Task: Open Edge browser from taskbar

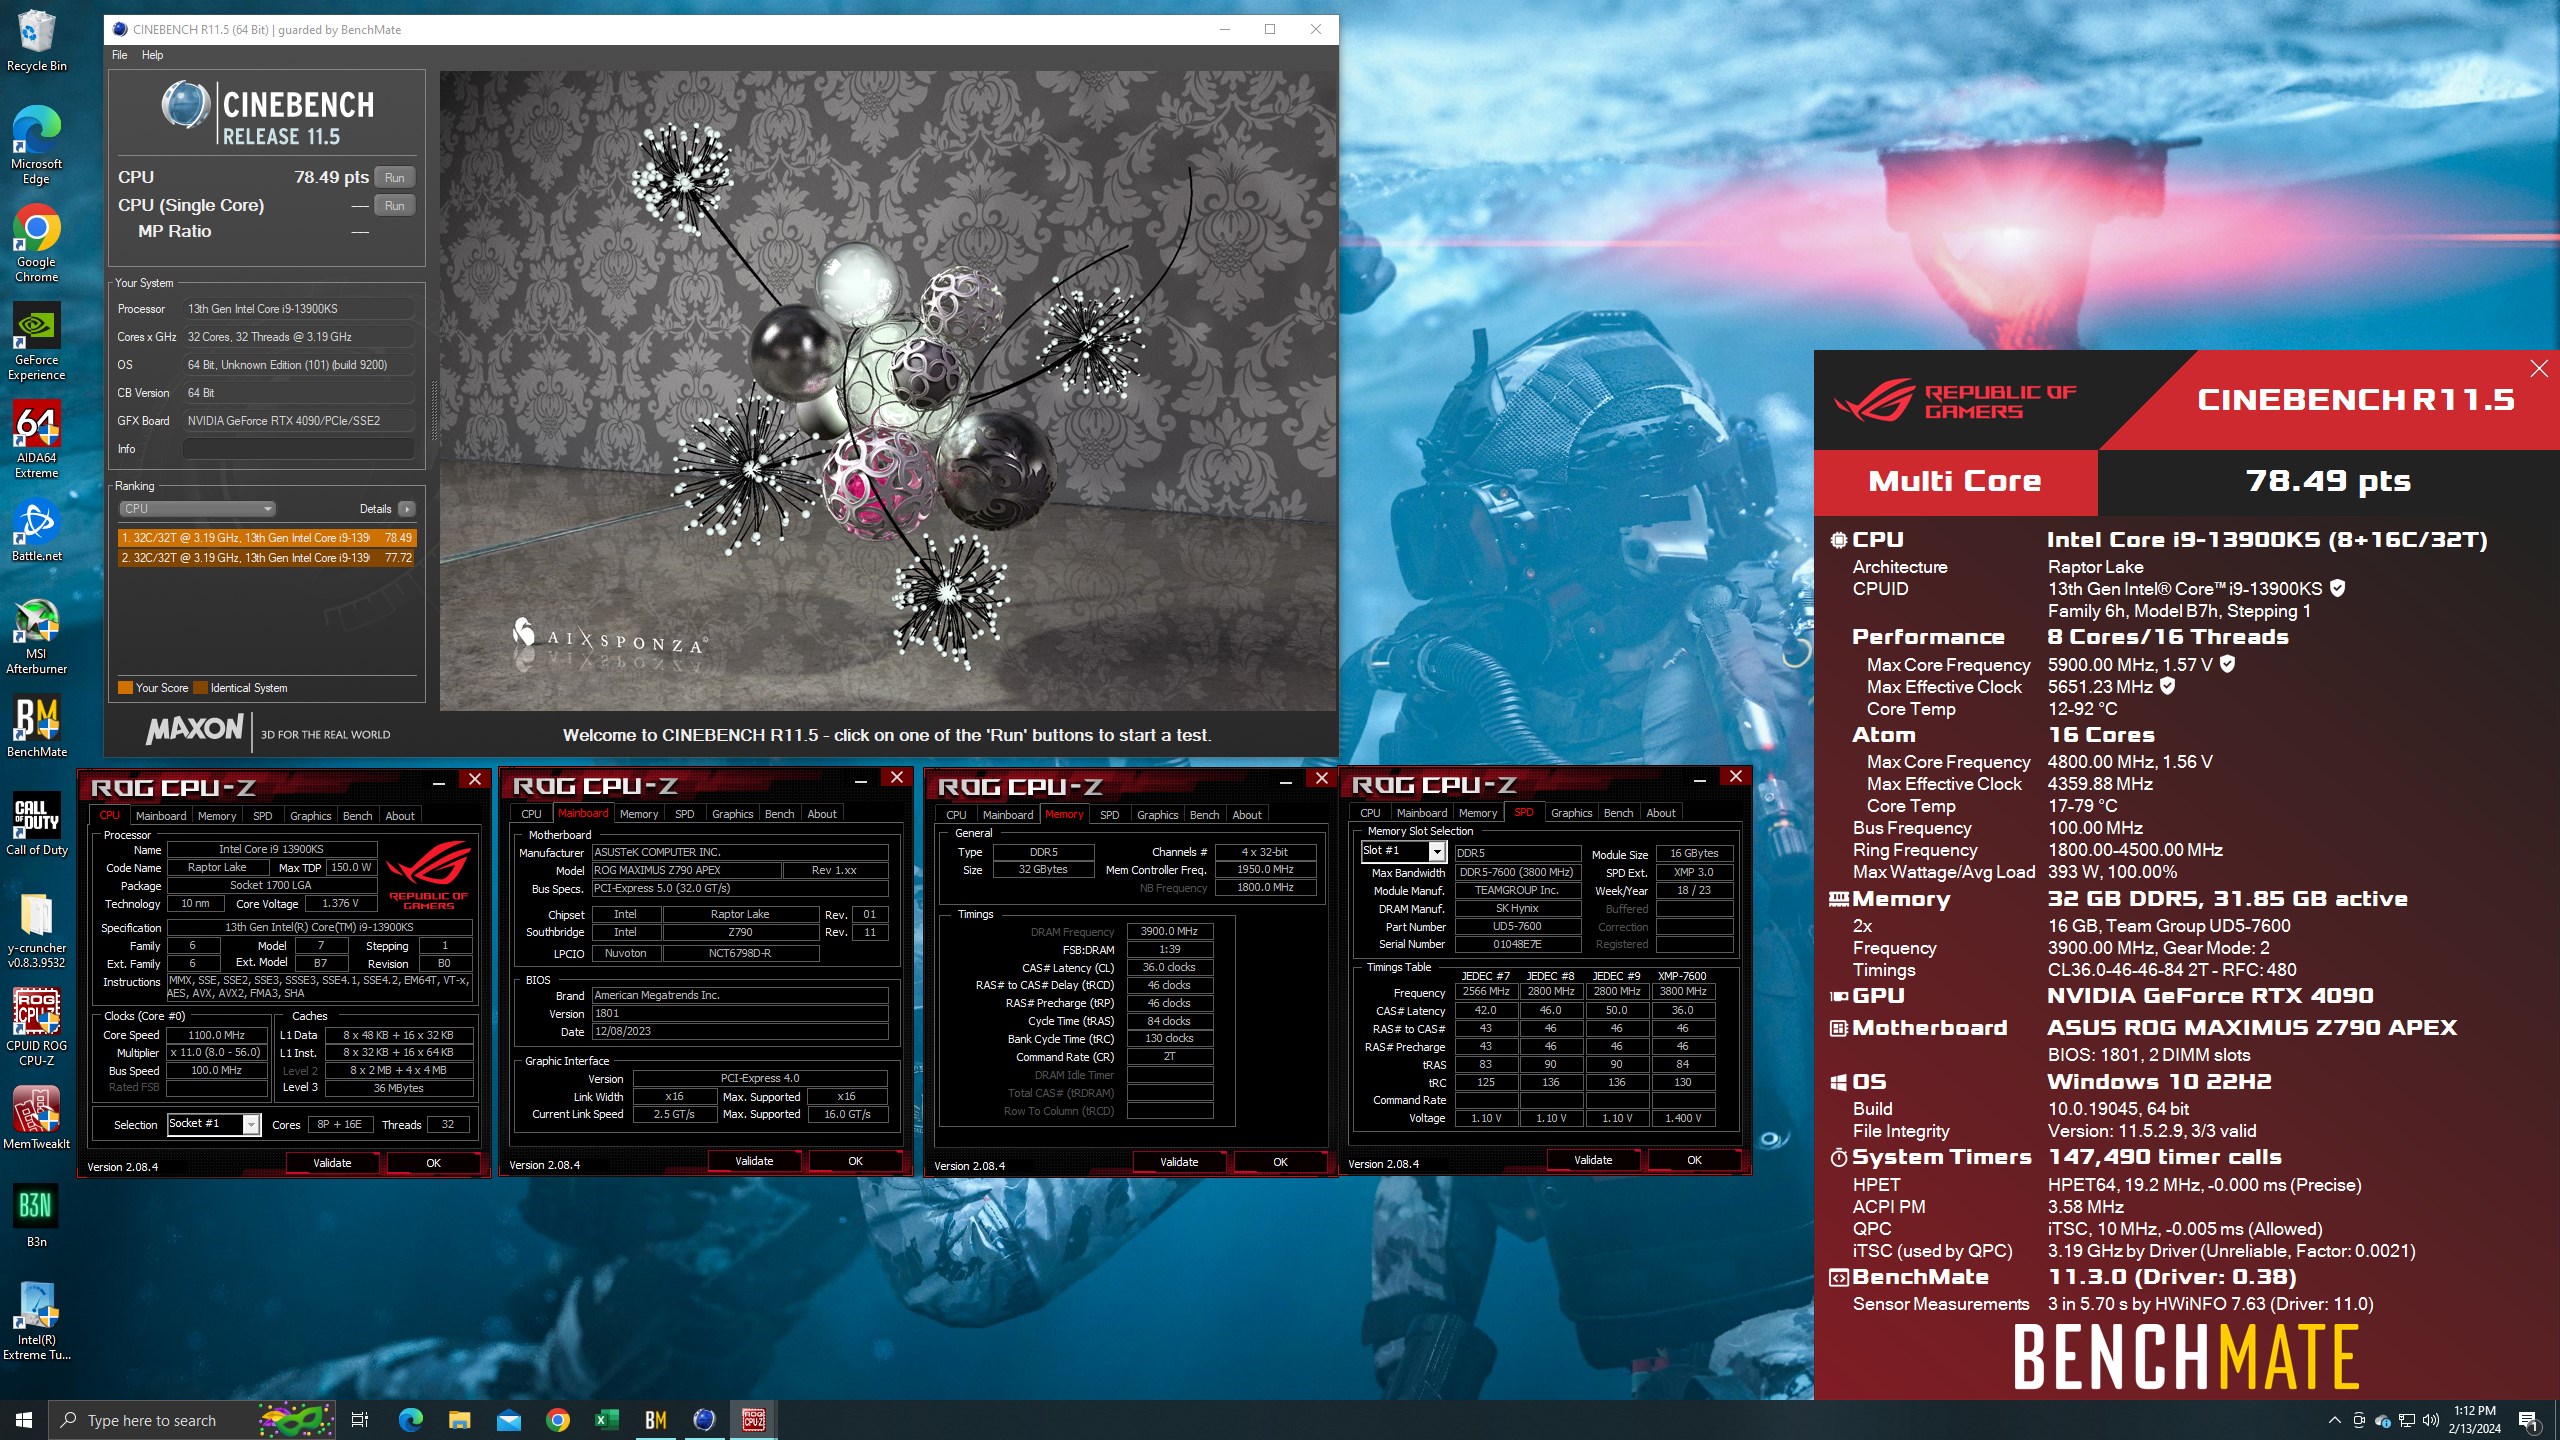Action: coord(410,1420)
